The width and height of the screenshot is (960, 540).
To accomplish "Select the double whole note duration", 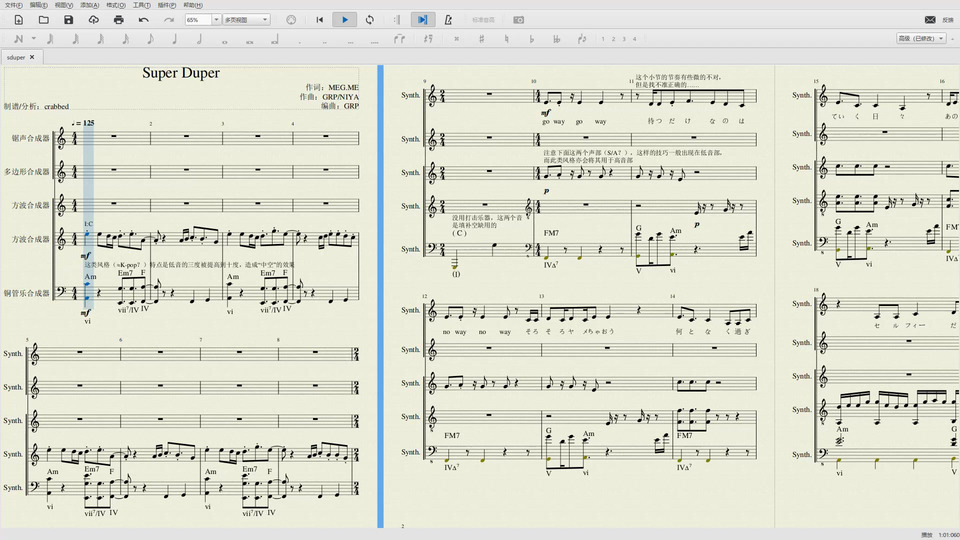I will pyautogui.click(x=250, y=40).
